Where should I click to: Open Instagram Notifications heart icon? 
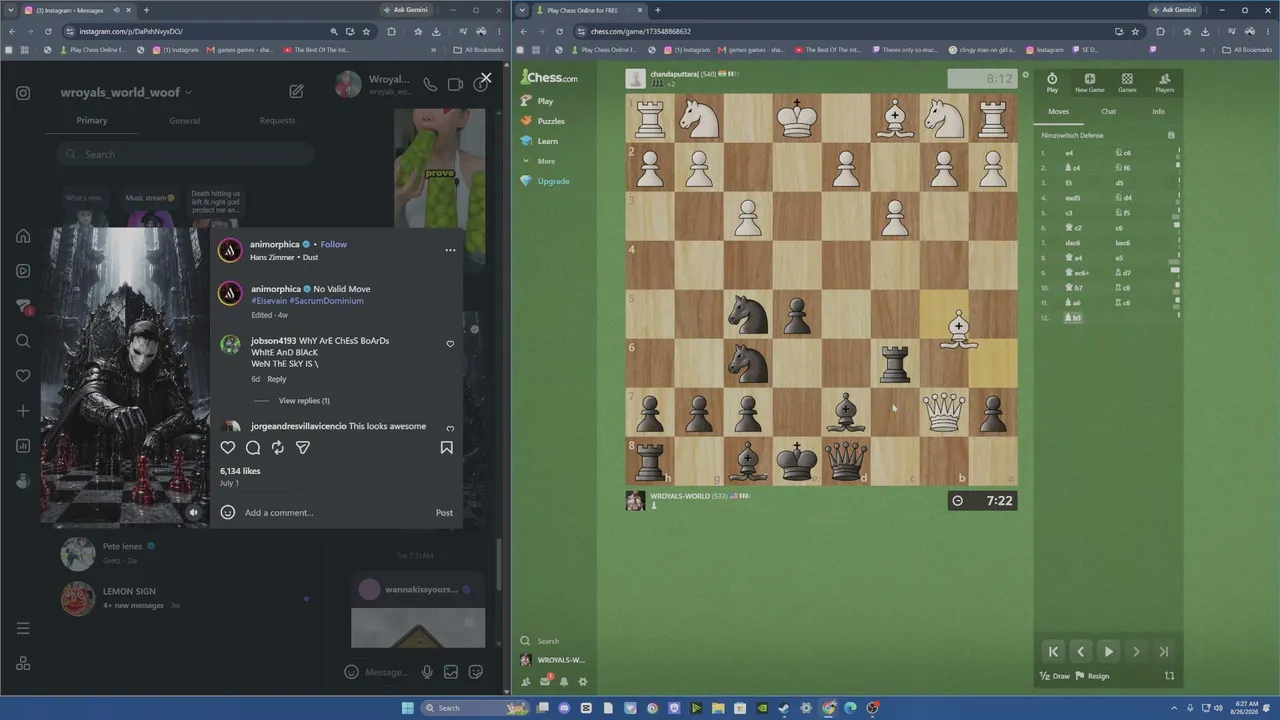[x=23, y=376]
